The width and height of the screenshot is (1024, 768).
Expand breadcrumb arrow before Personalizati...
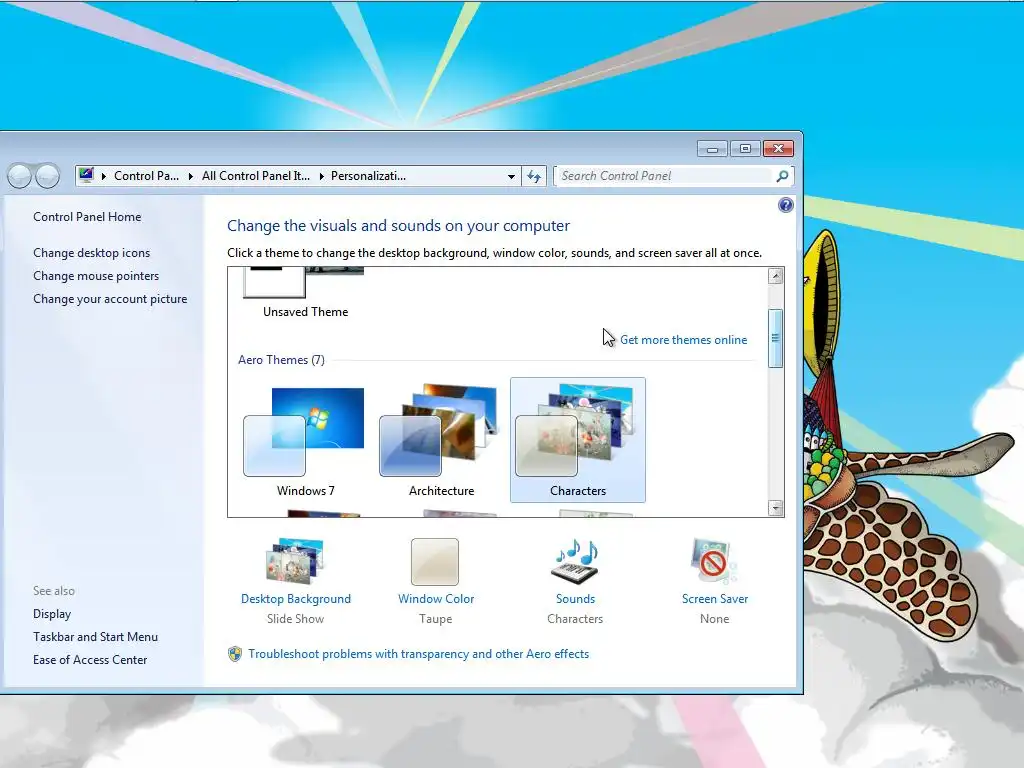pyautogui.click(x=321, y=176)
